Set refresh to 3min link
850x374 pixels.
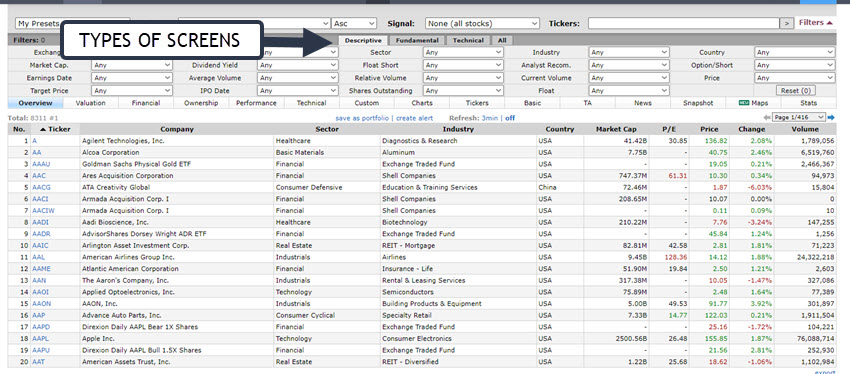(490, 118)
